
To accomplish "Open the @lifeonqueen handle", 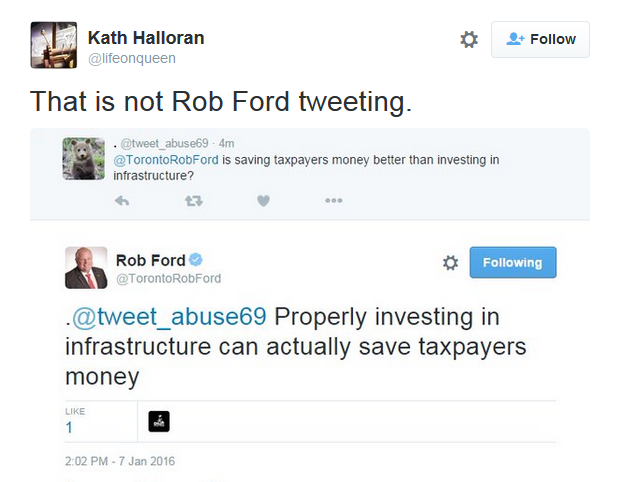I will [131, 58].
